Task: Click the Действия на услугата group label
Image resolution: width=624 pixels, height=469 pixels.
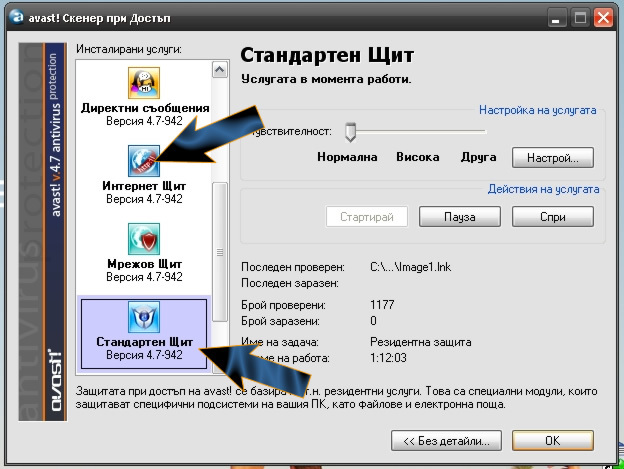Action: coord(544,189)
